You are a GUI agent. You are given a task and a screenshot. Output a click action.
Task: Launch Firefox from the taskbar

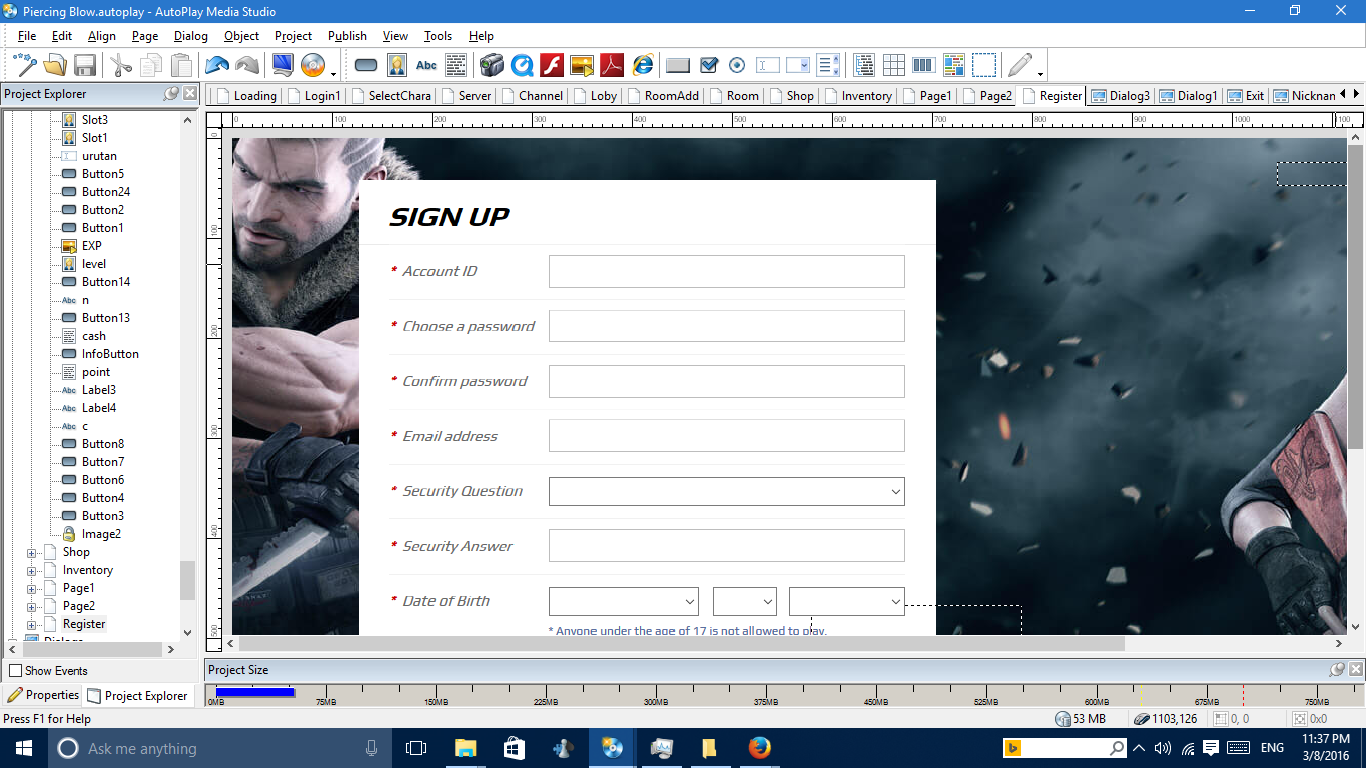pos(760,748)
